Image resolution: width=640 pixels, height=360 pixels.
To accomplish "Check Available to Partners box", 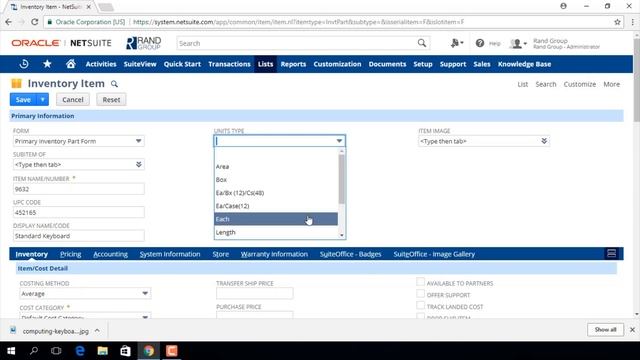I will pos(420,282).
